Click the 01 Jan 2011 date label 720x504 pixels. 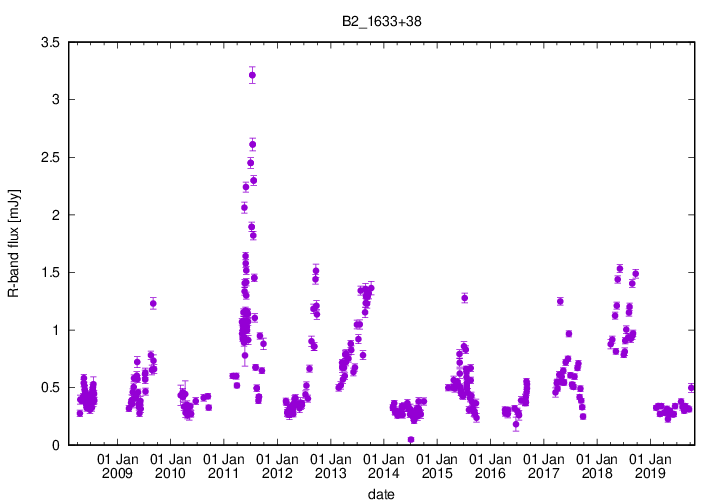(x=223, y=465)
